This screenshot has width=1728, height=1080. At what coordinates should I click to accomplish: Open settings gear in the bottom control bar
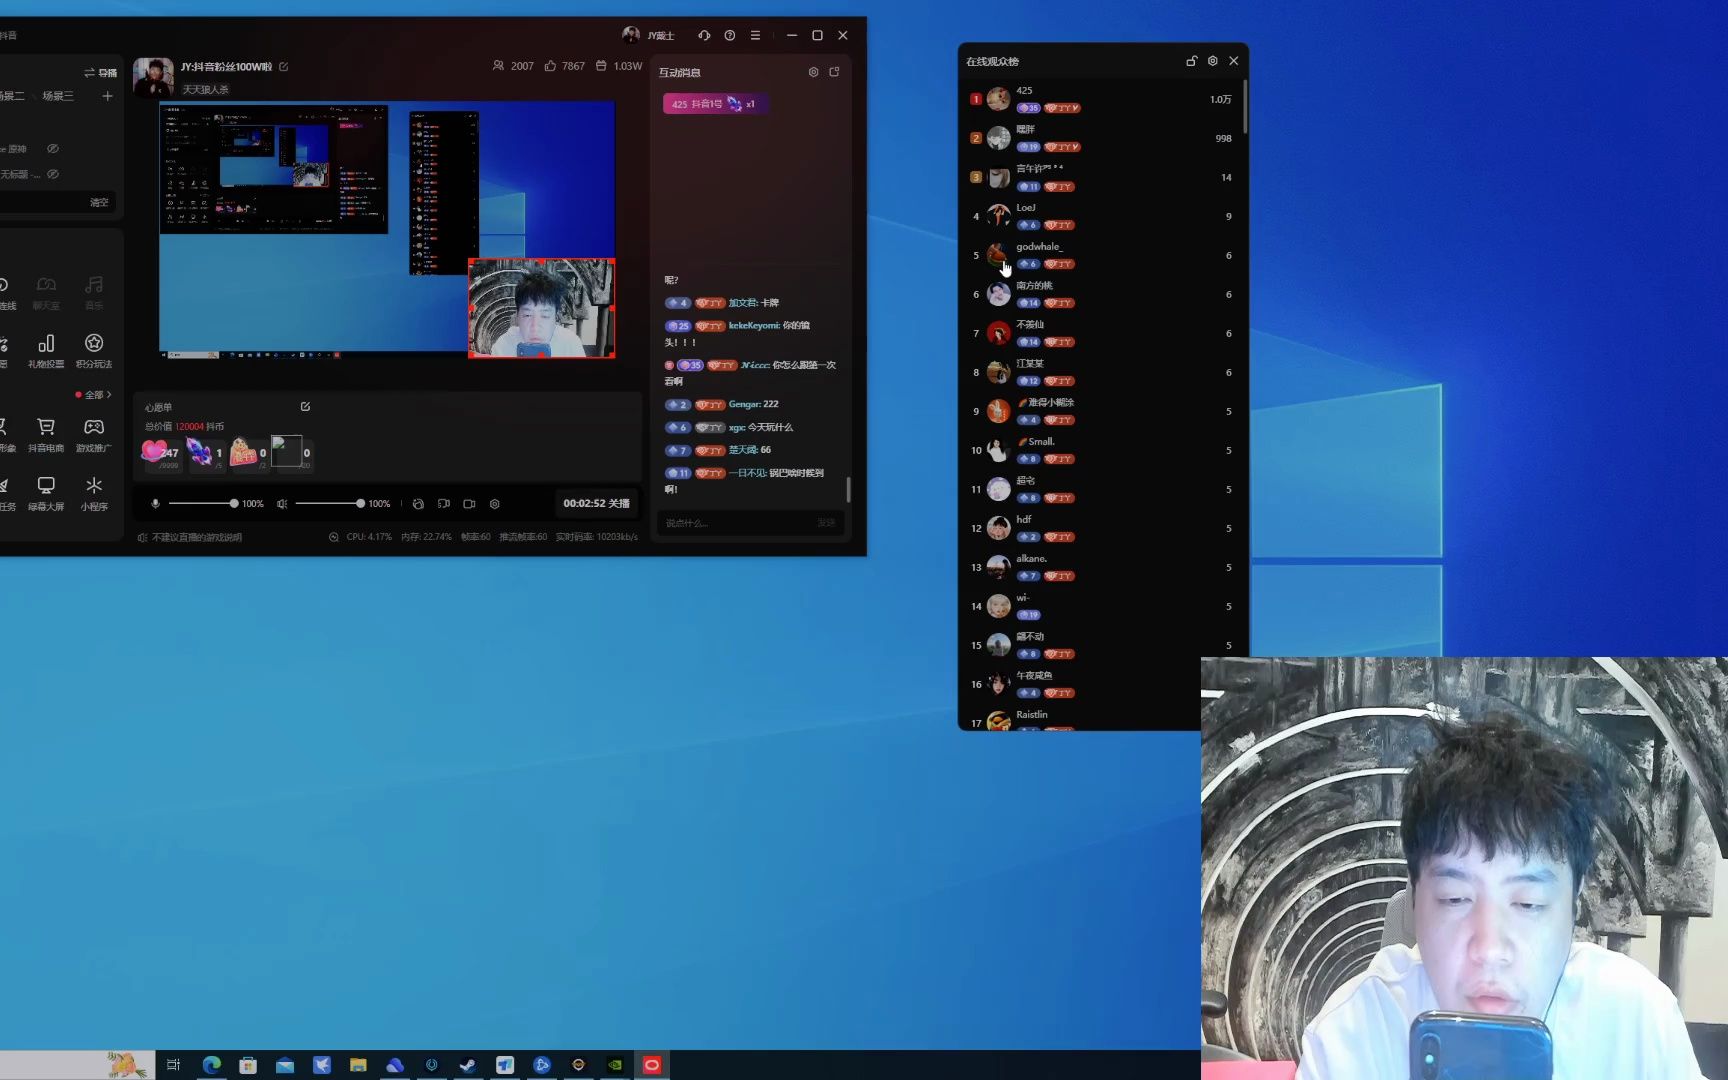(495, 504)
